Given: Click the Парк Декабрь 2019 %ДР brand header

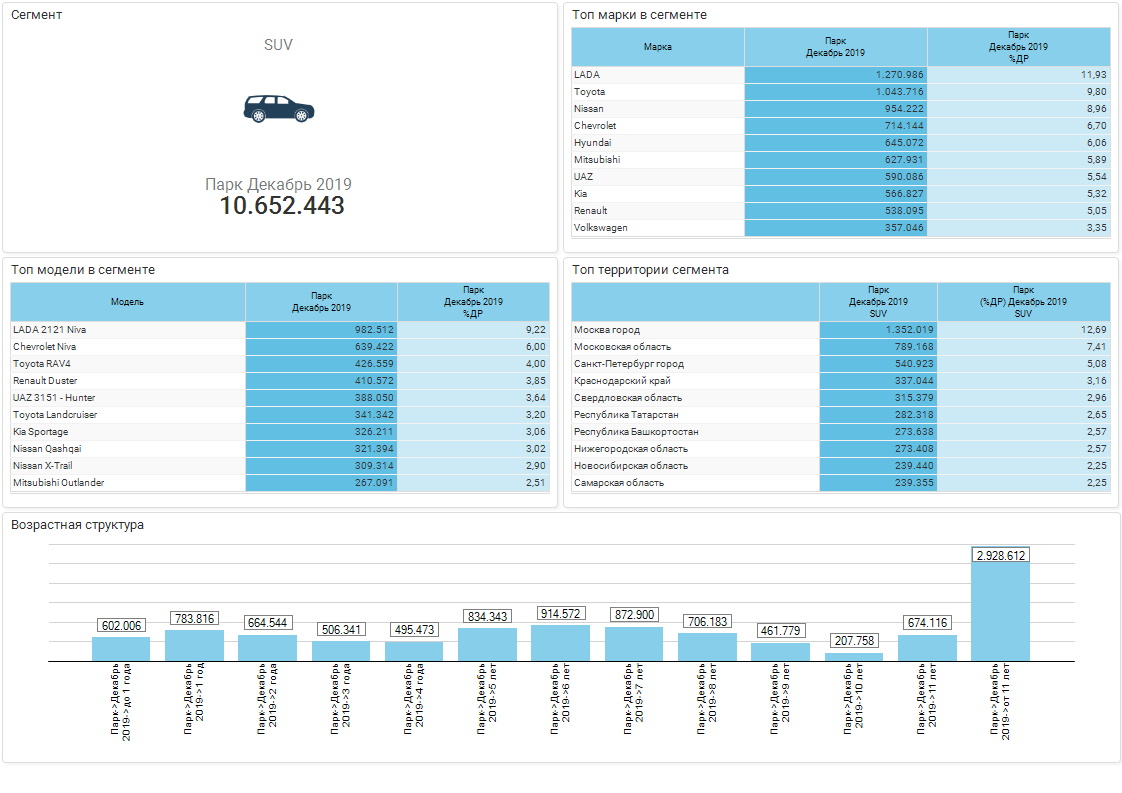Looking at the screenshot, I should 1018,47.
